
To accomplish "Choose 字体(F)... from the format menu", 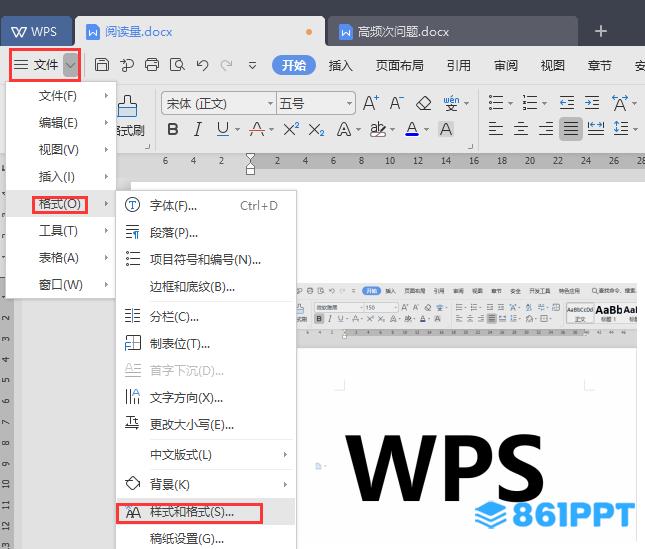I will pyautogui.click(x=206, y=205).
